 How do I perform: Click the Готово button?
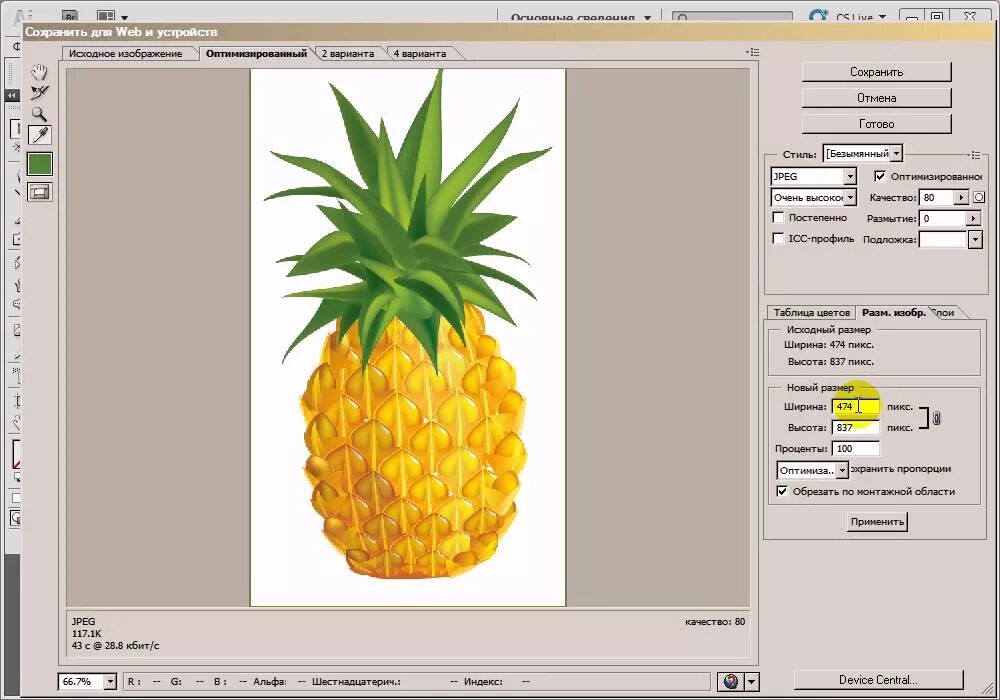pyautogui.click(x=876, y=124)
